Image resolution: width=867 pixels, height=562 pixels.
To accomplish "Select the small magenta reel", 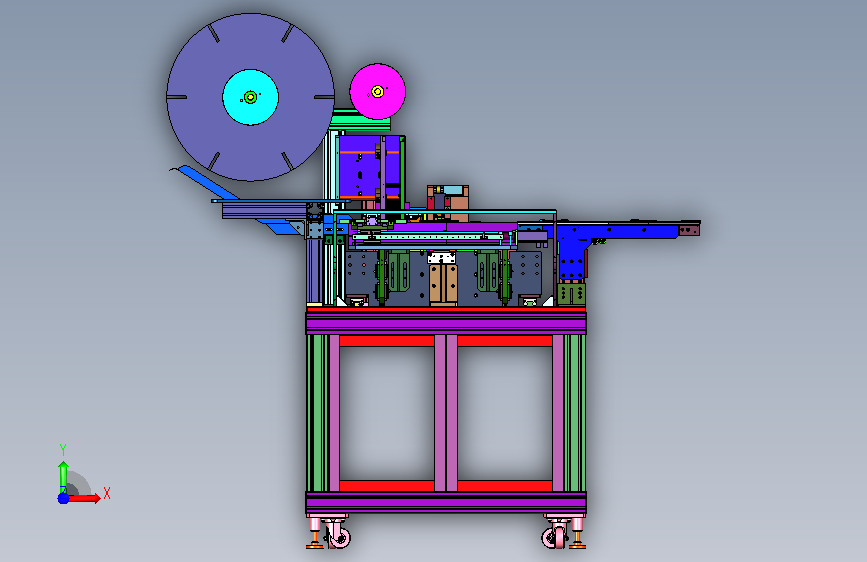I will coord(378,91).
